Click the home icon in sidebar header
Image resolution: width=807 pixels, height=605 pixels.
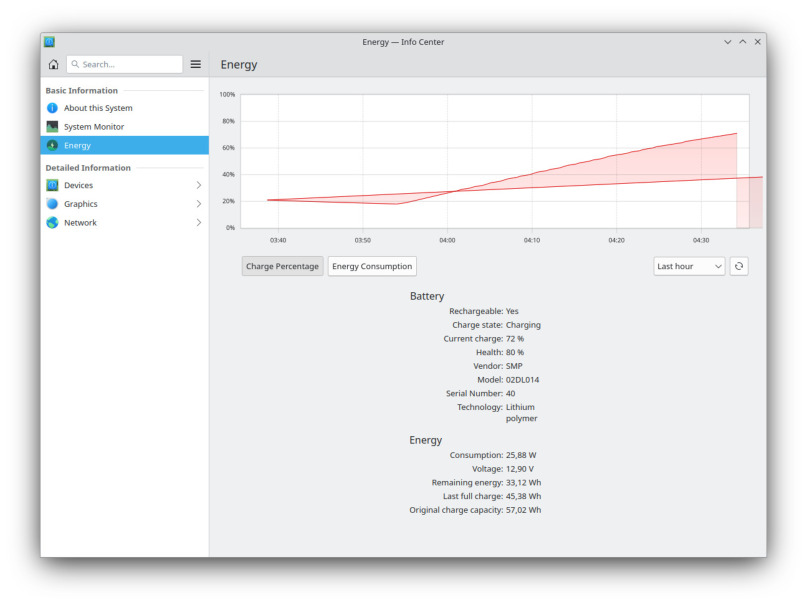(x=53, y=64)
